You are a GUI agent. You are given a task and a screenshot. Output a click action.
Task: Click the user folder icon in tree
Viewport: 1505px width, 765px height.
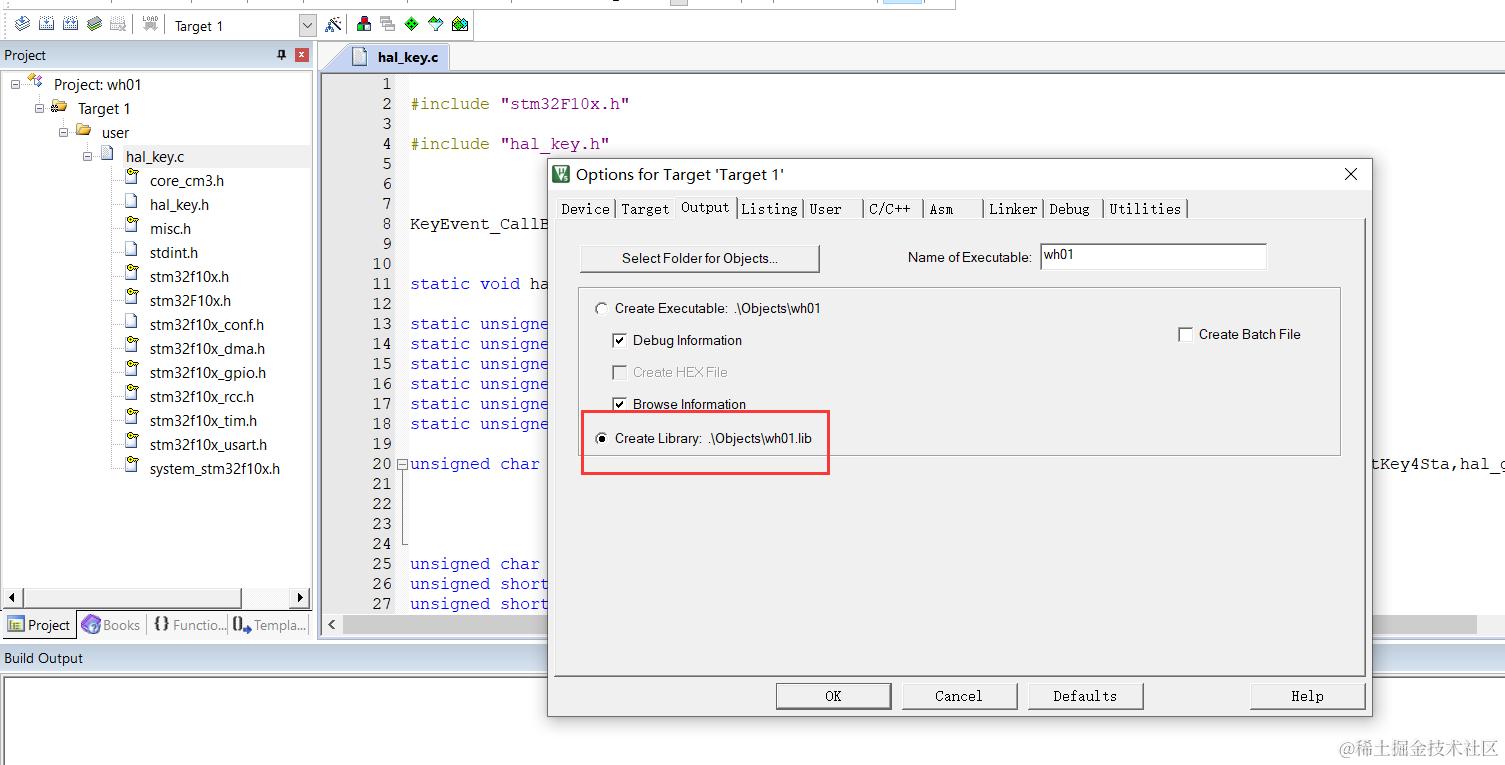pyautogui.click(x=84, y=131)
